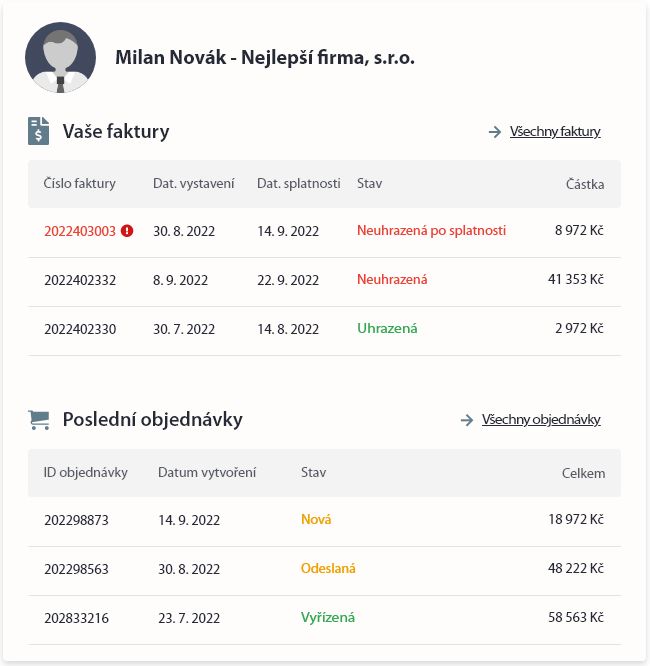This screenshot has width=650, height=666.
Task: Open overdue invoice 2022403003
Action: 80,231
